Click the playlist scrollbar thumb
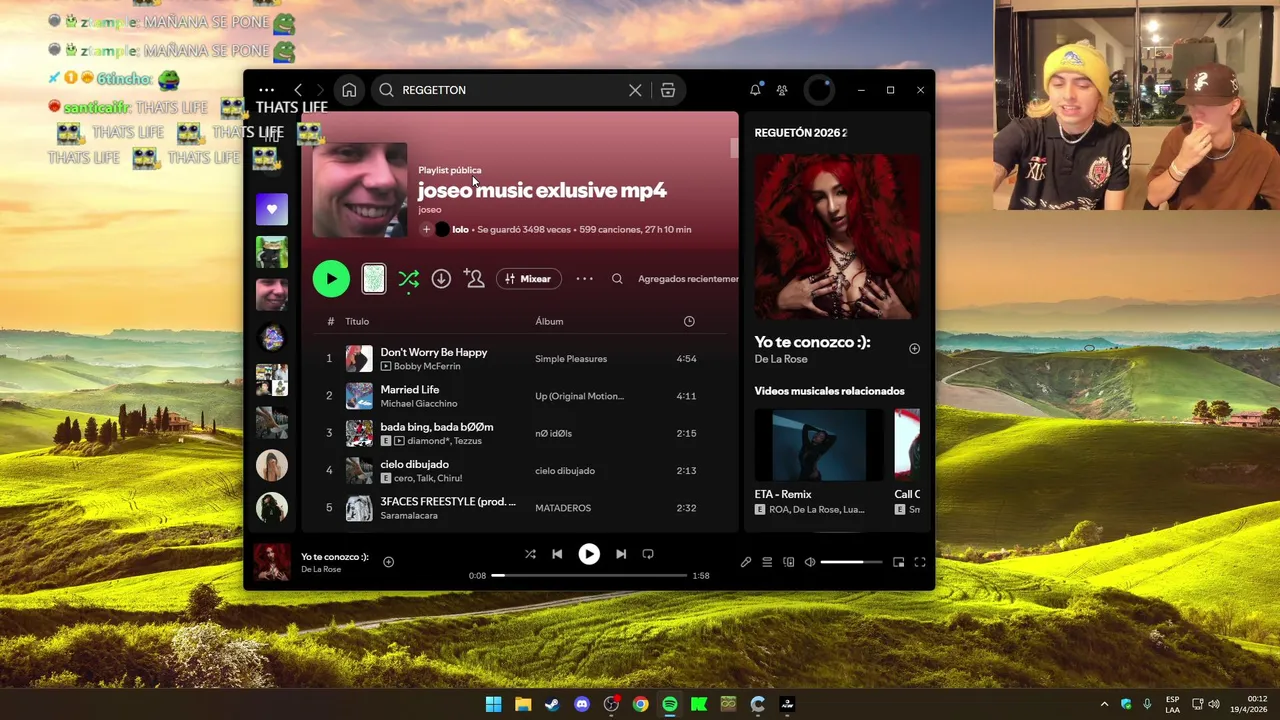The height and width of the screenshot is (720, 1280). coord(734,148)
